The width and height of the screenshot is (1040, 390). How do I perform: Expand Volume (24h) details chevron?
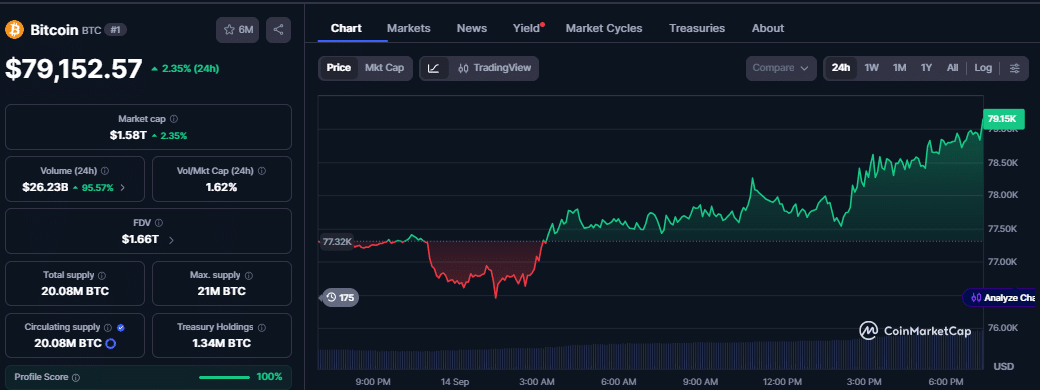122,188
